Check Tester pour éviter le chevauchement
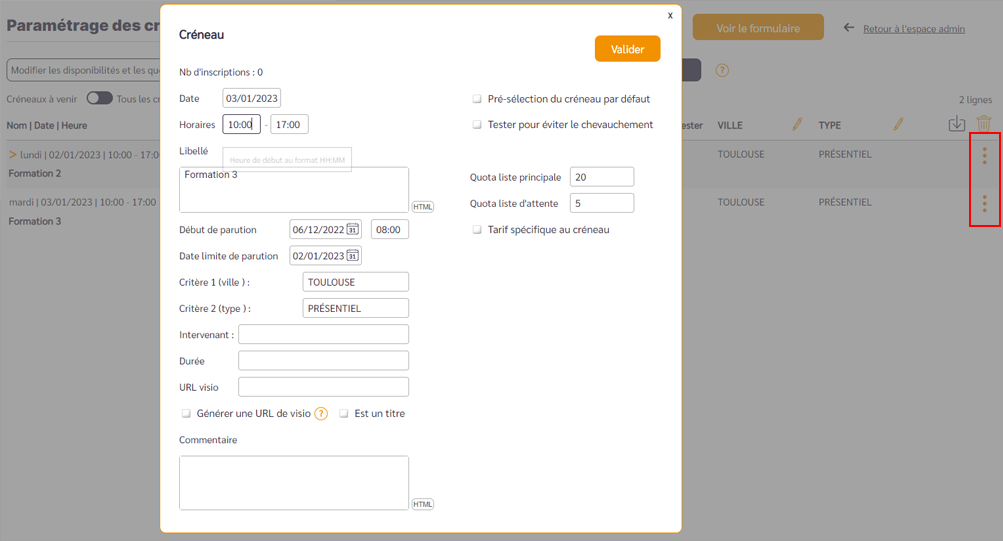Image resolution: width=1003 pixels, height=541 pixels. [478, 125]
